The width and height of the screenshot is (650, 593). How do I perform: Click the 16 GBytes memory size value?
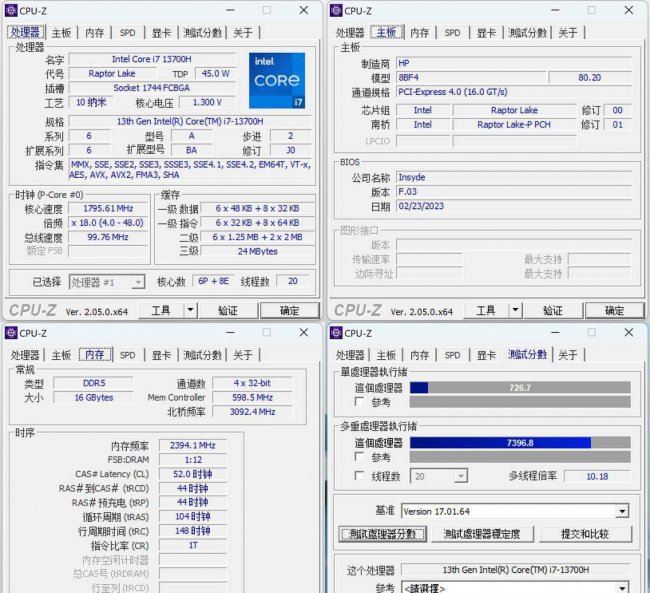click(94, 397)
